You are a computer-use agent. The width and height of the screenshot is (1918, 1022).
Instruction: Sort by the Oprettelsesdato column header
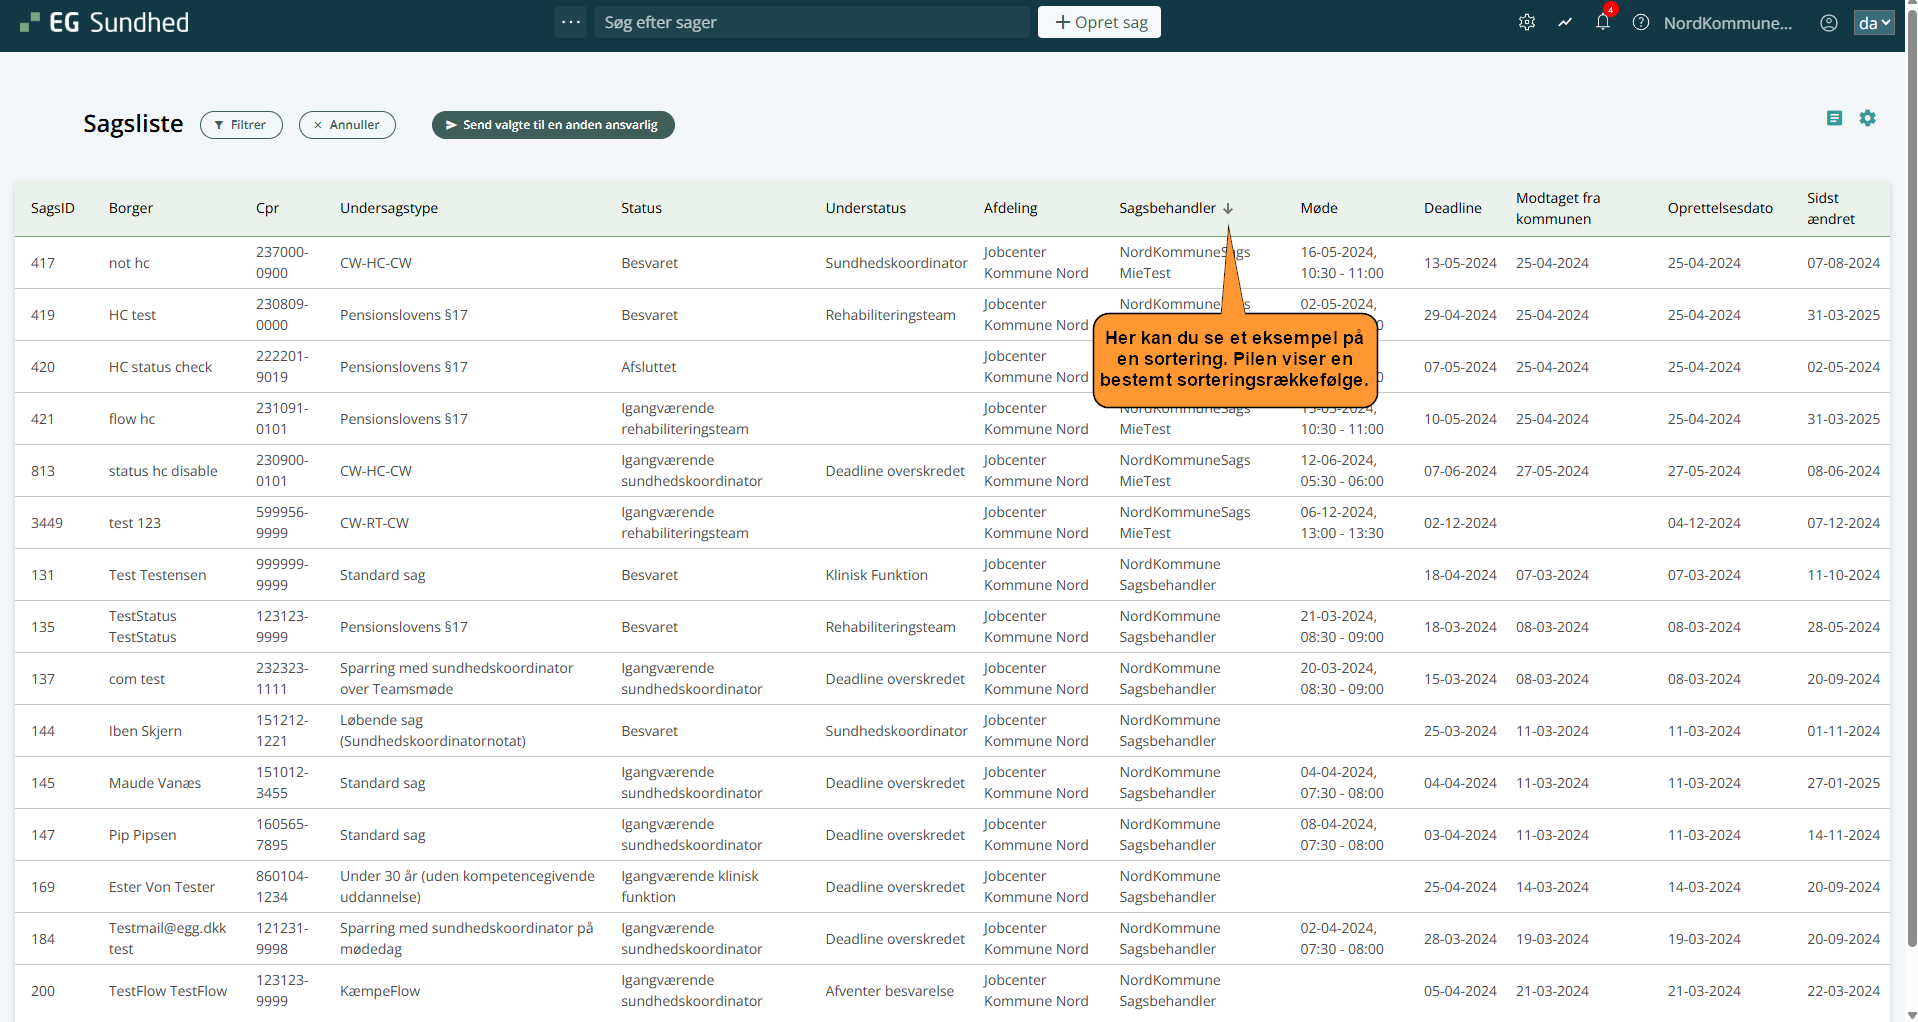[x=1720, y=208]
